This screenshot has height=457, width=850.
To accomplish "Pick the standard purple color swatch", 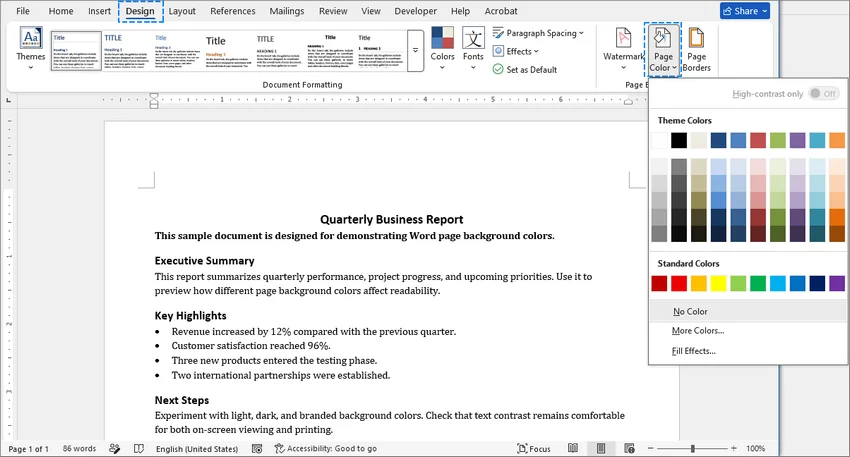I will (x=836, y=284).
